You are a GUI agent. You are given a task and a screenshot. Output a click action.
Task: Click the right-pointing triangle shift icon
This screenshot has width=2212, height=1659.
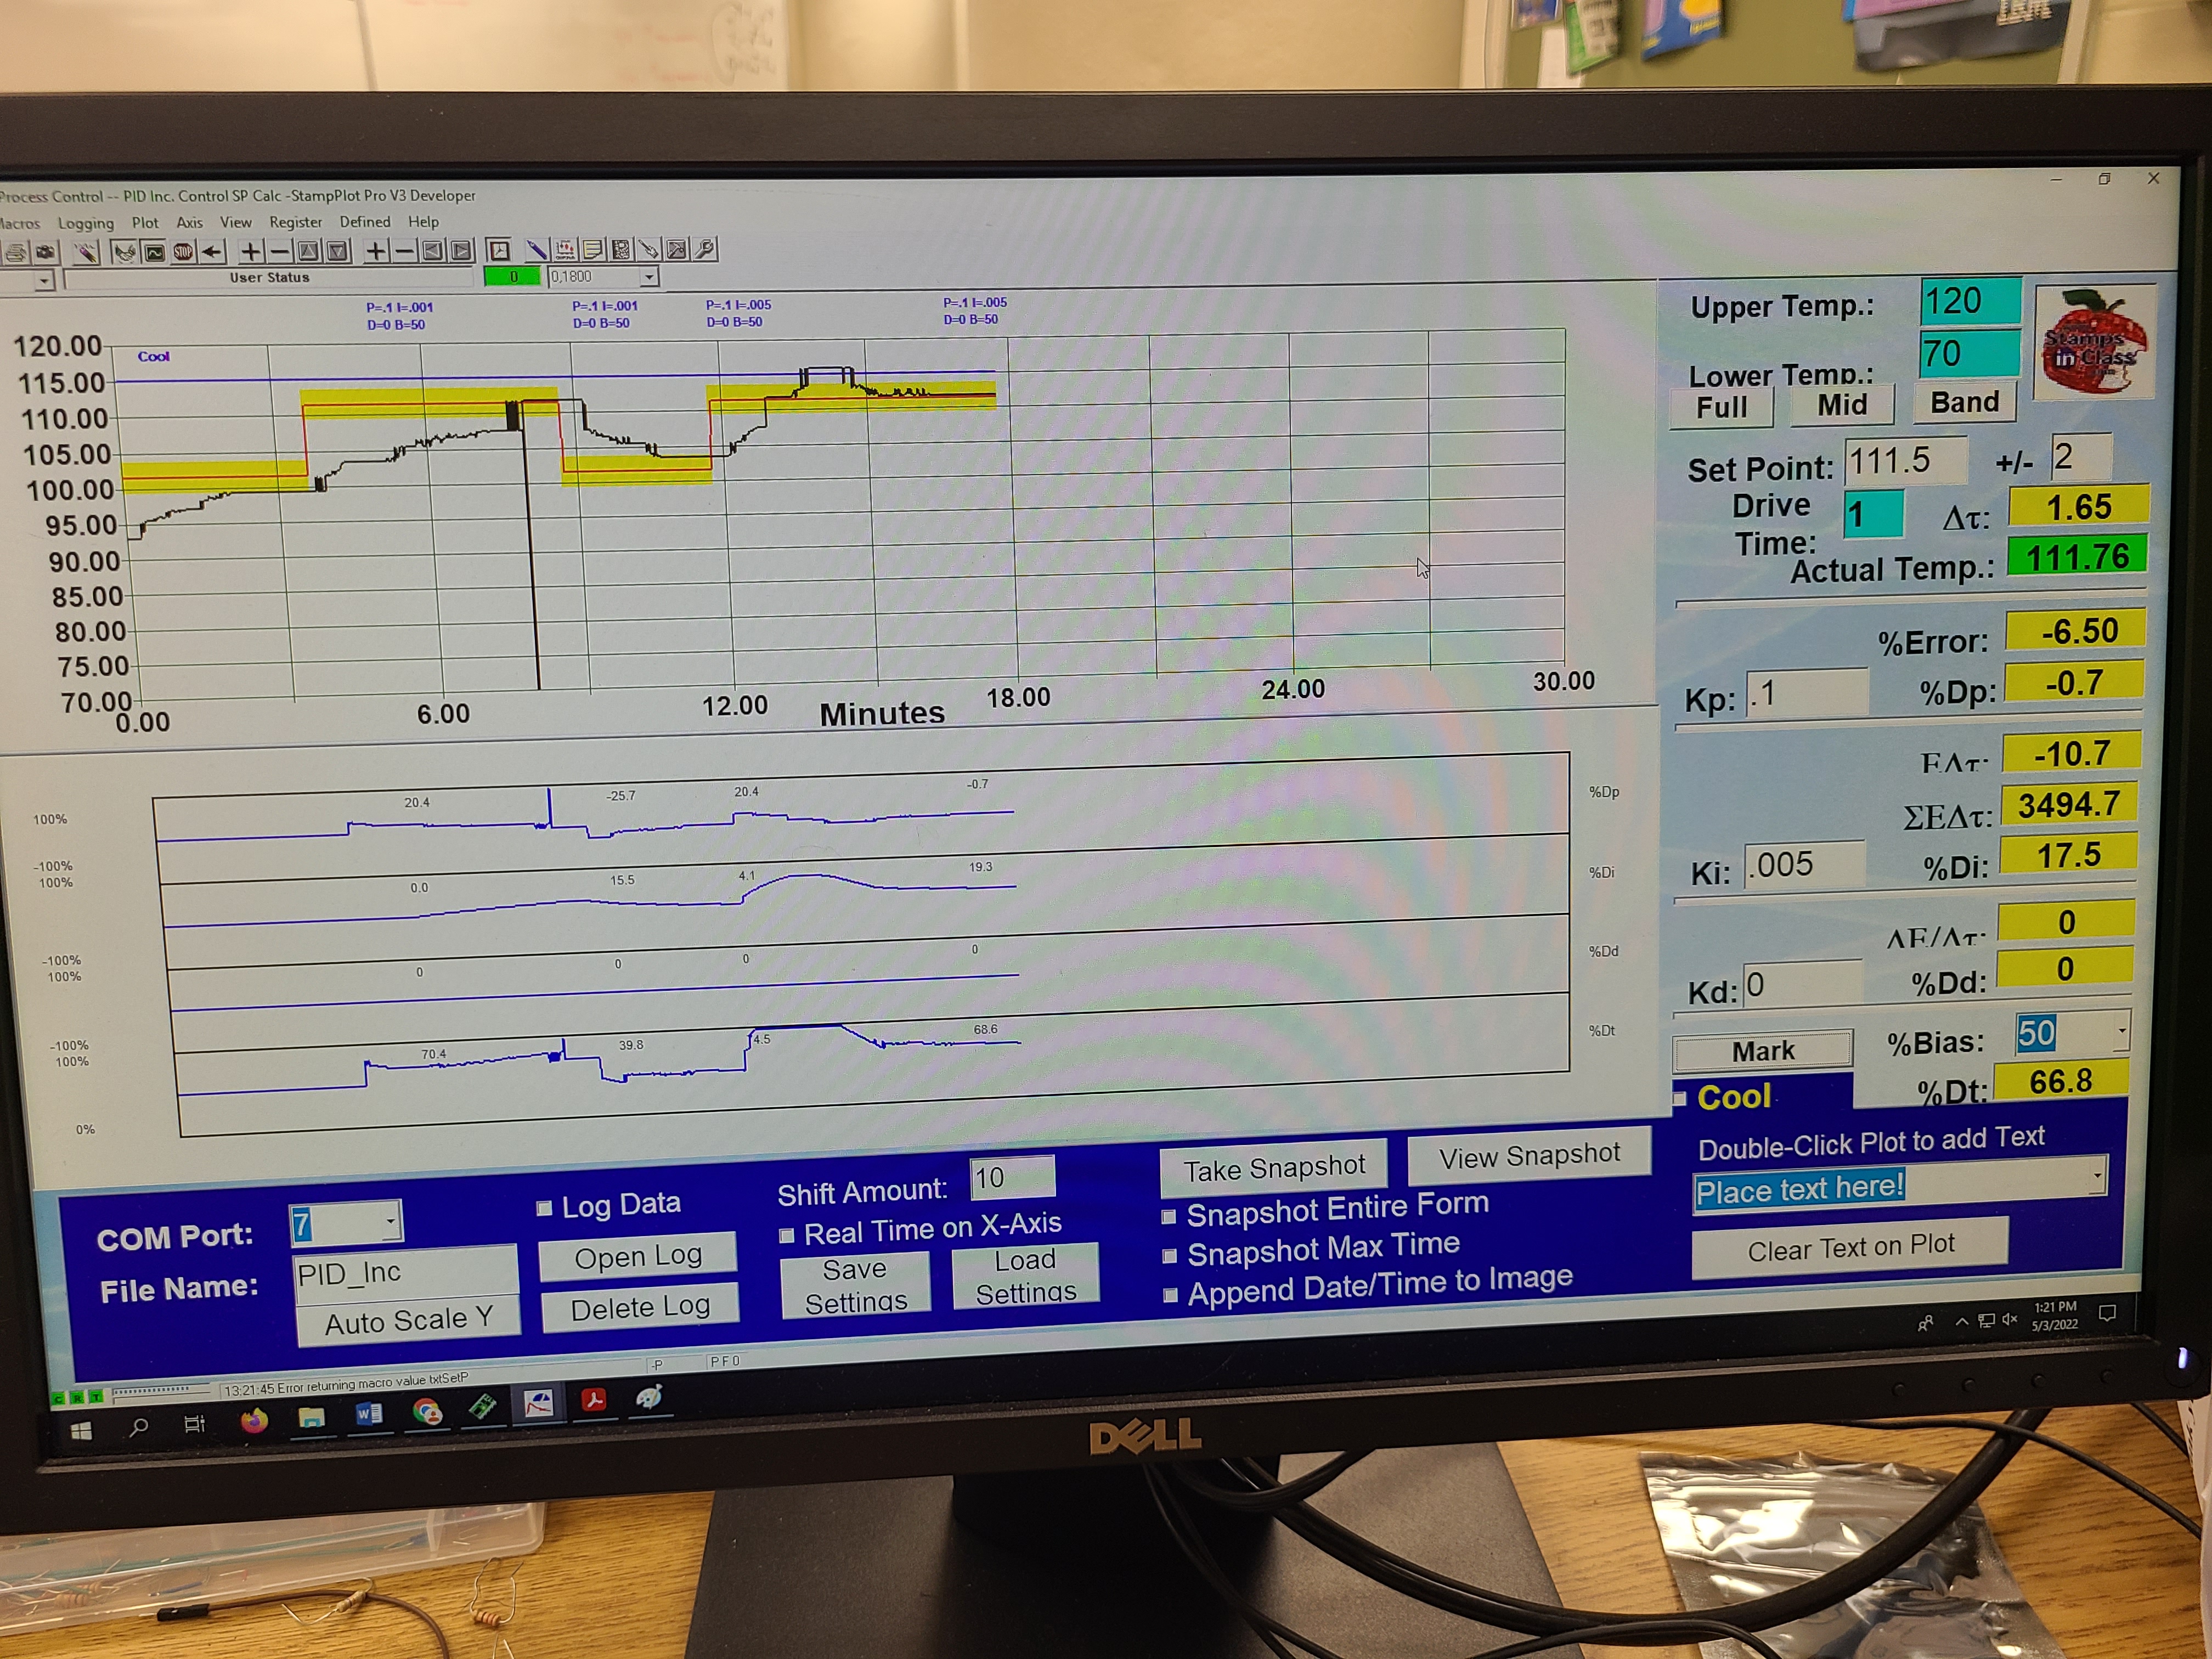461,250
